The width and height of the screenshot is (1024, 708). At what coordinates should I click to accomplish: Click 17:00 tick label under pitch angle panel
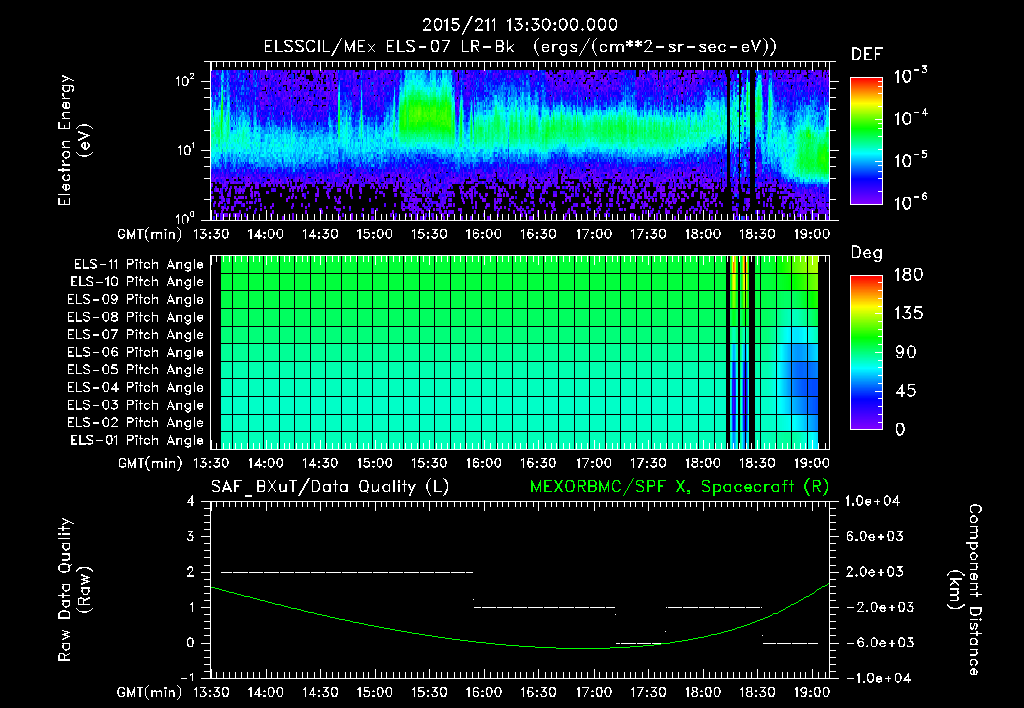coord(593,463)
